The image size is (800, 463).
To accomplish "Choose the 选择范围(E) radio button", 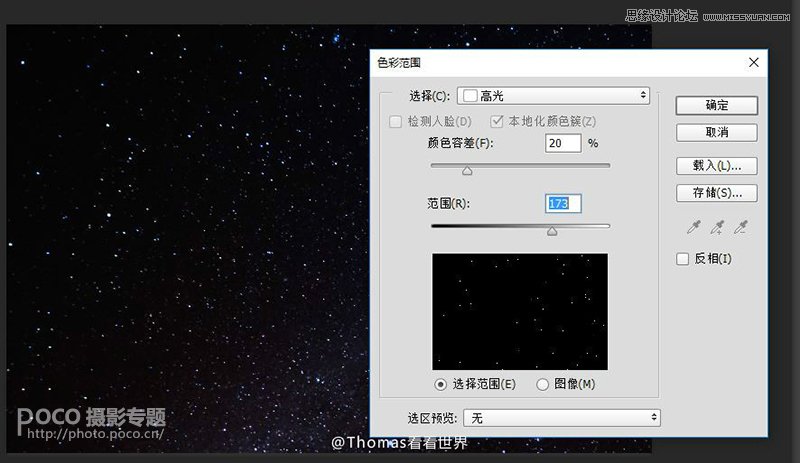I will click(x=440, y=384).
